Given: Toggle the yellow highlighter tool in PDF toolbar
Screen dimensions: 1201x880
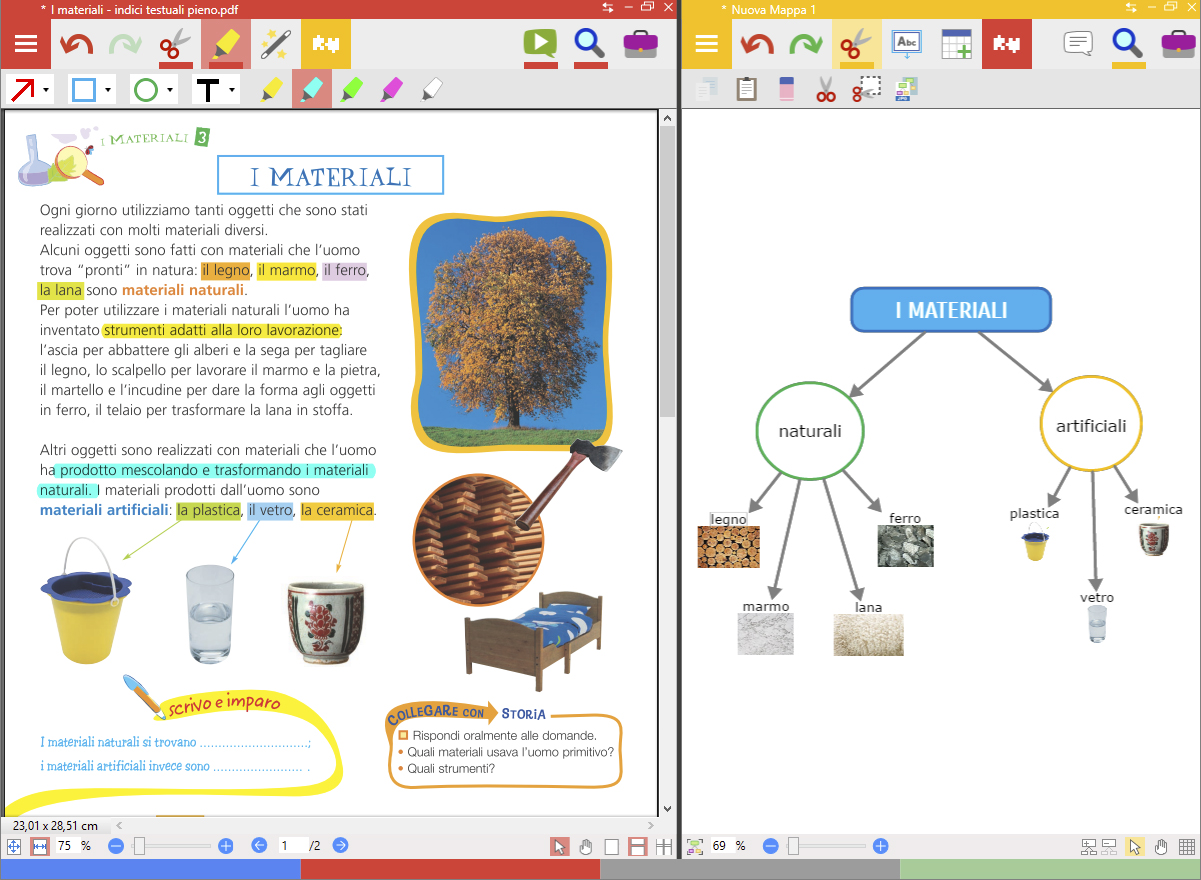Looking at the screenshot, I should click(x=226, y=44).
